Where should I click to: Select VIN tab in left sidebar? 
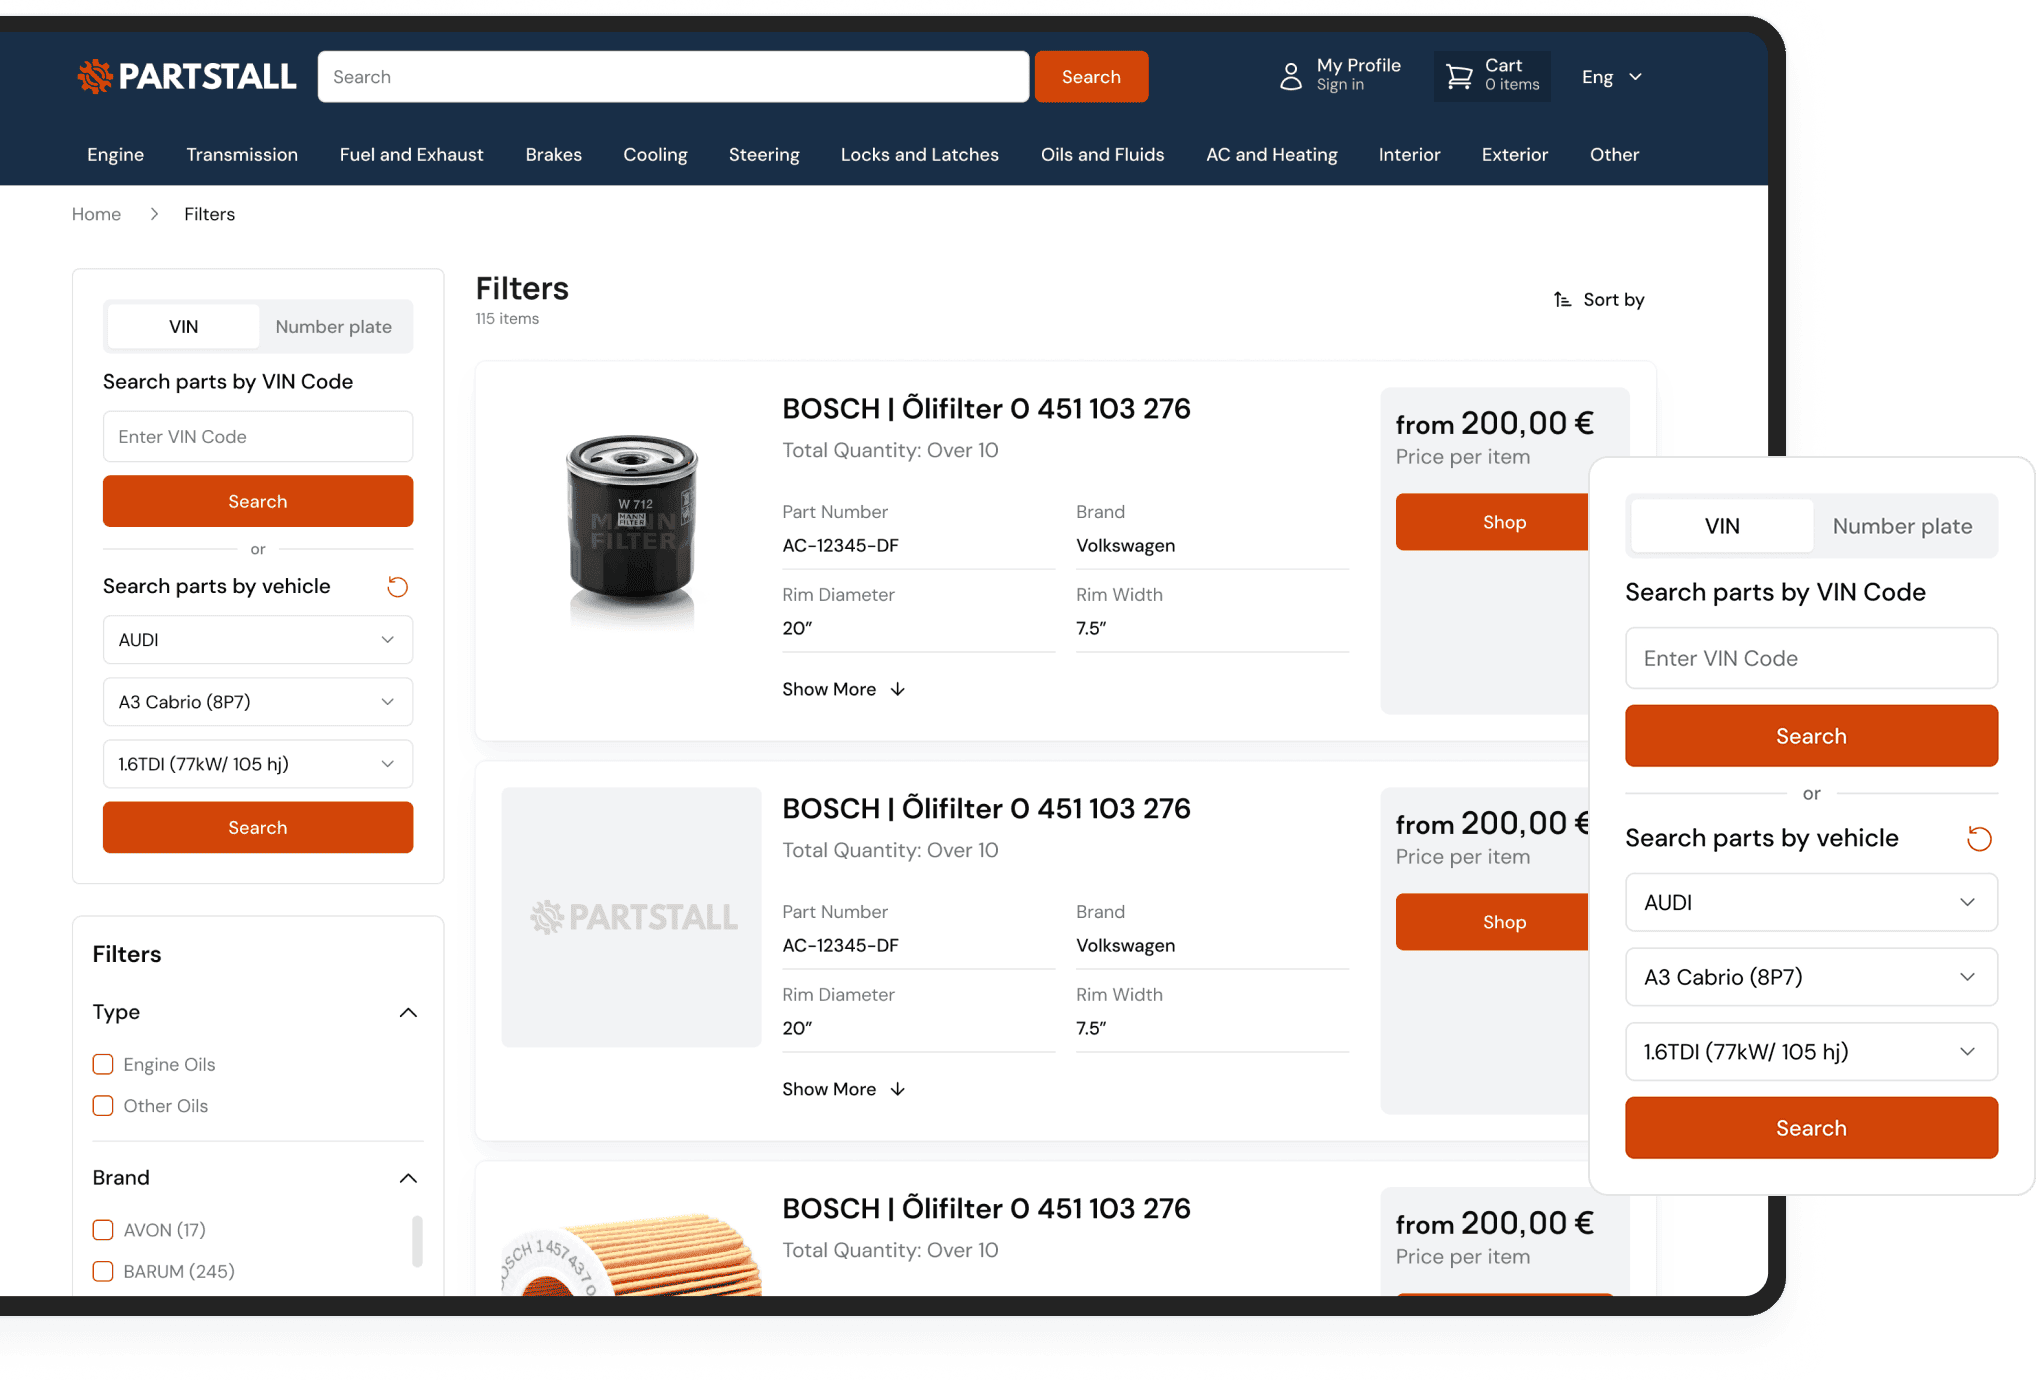click(x=183, y=326)
